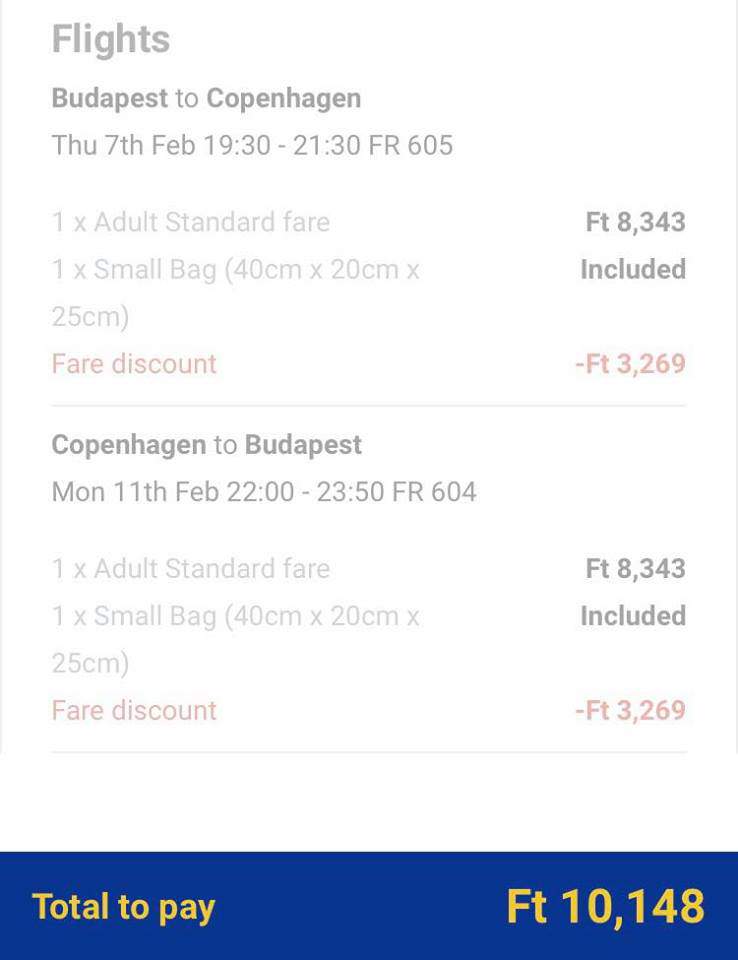This screenshot has height=960, width=738.
Task: Click the return -Ft 3,269 discount amount
Action: pyautogui.click(x=630, y=710)
